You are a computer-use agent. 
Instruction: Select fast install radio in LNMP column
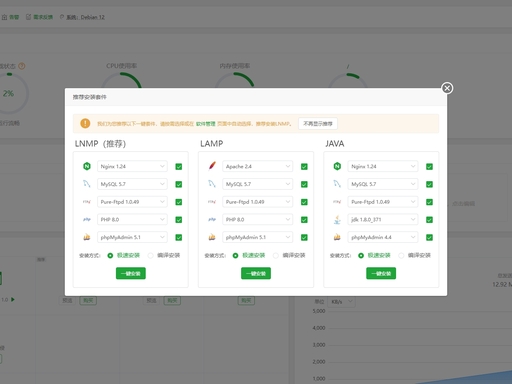[x=110, y=255]
